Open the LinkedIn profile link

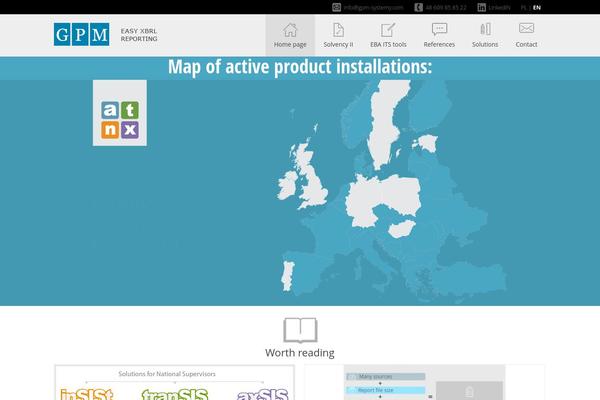click(498, 7)
